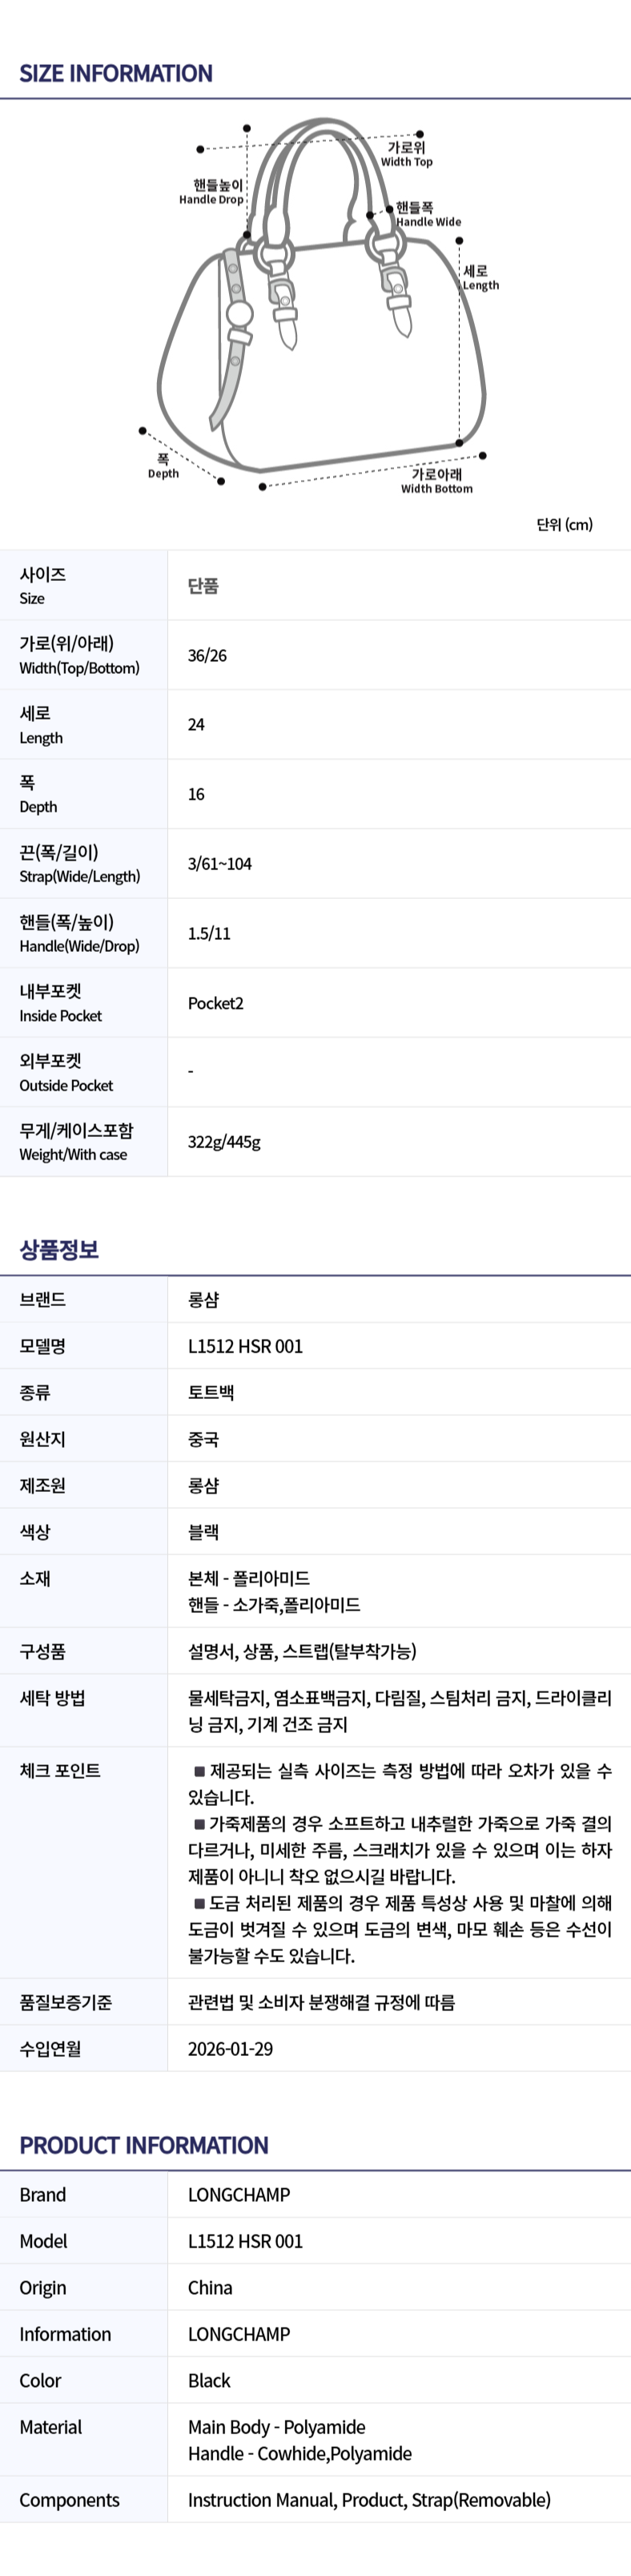The height and width of the screenshot is (2576, 631).
Task: Click the PRODUCT INFORMATION heading
Action: pos(144,2145)
